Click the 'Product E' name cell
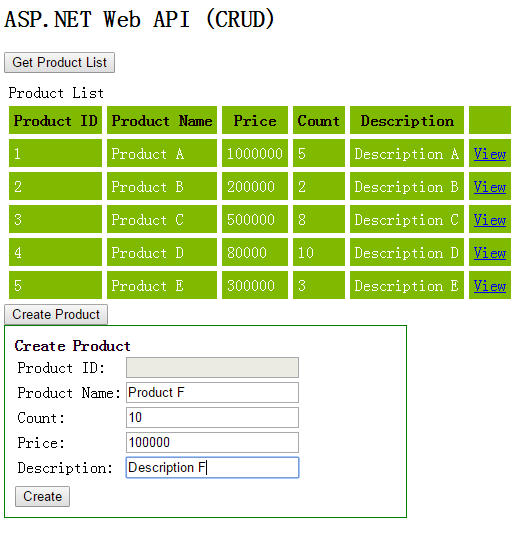 coord(162,285)
